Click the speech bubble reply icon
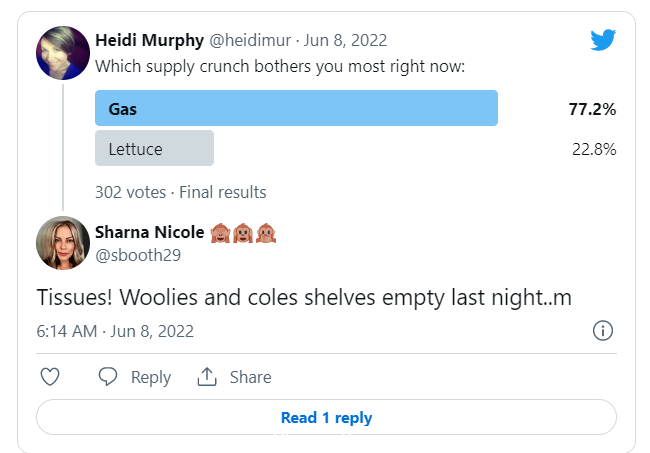The image size is (650, 453). (x=108, y=377)
